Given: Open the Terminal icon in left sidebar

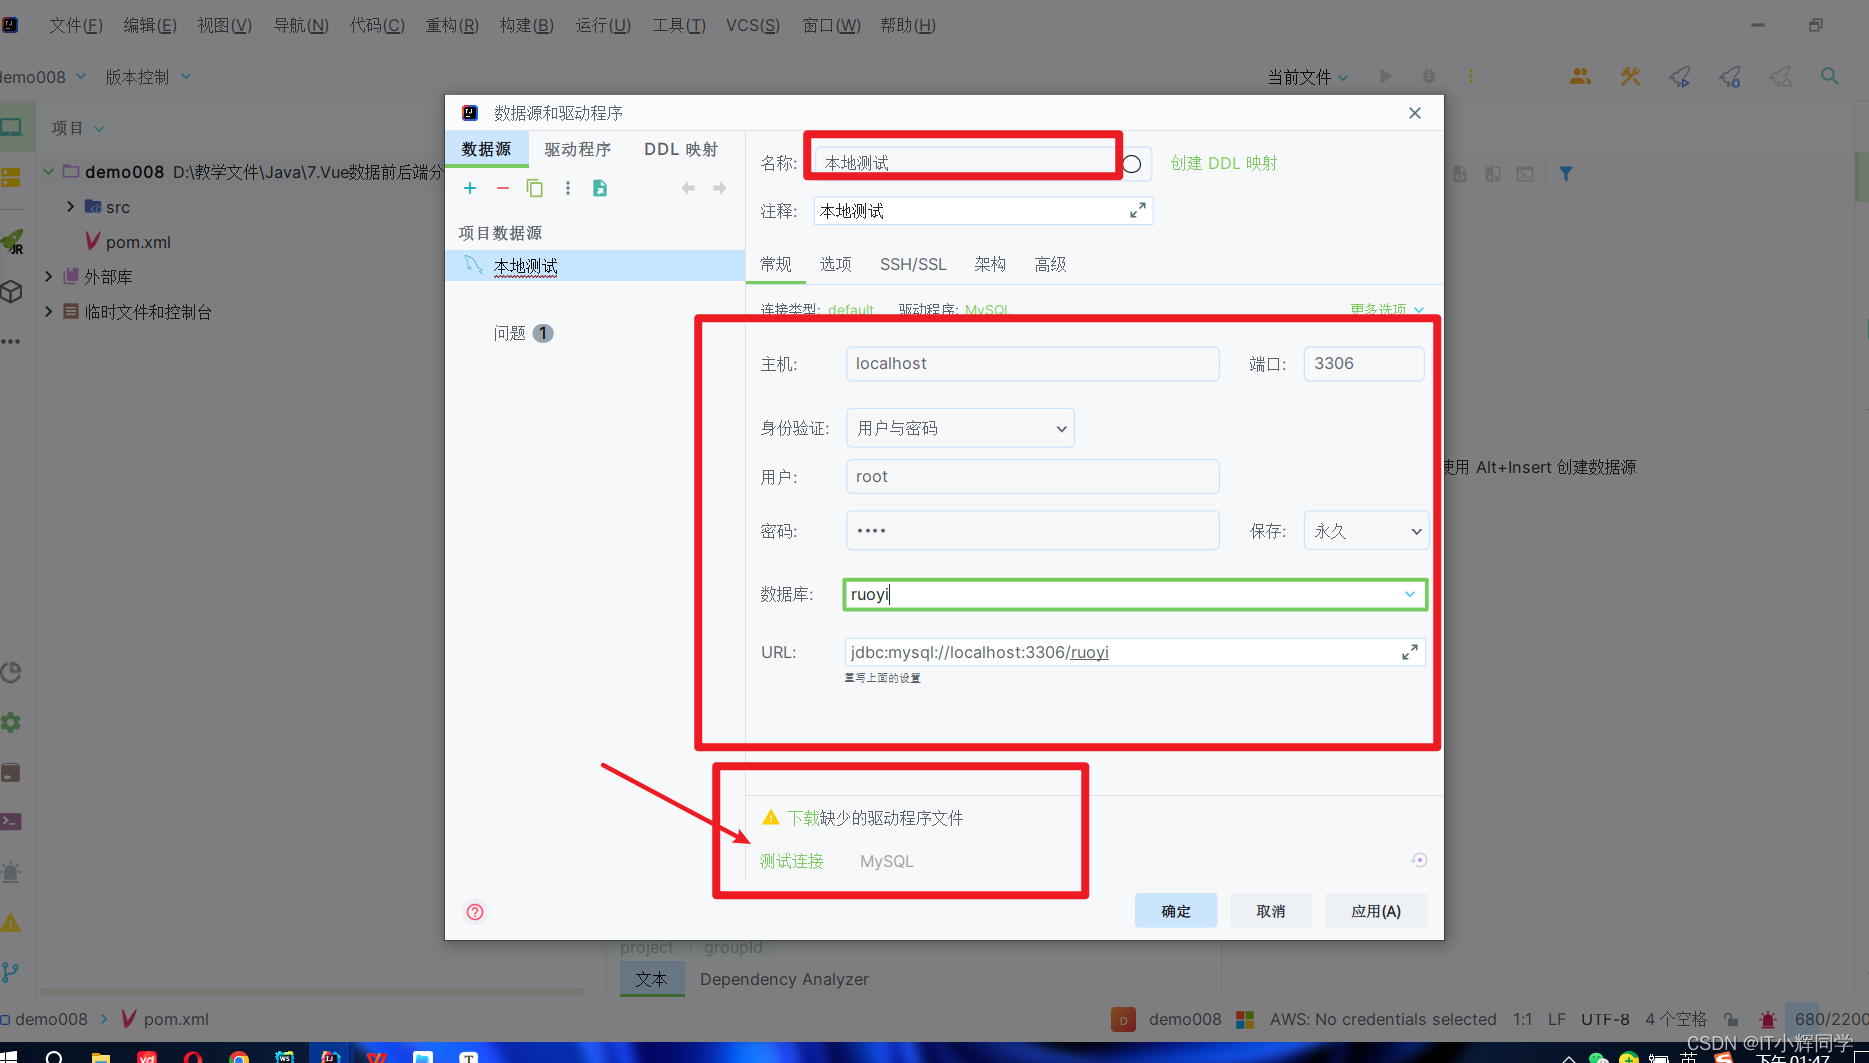Looking at the screenshot, I should pos(11,821).
